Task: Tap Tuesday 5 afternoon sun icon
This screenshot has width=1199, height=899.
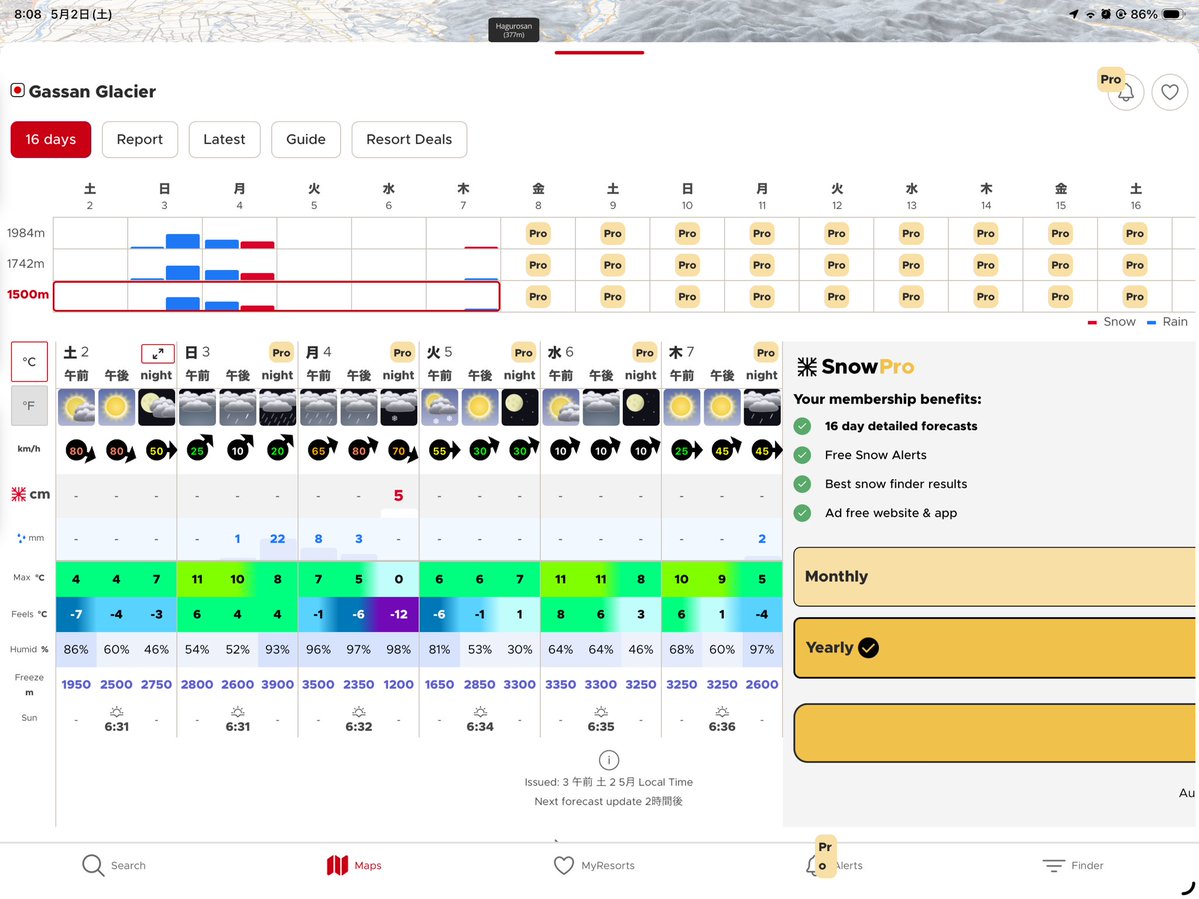Action: point(479,407)
